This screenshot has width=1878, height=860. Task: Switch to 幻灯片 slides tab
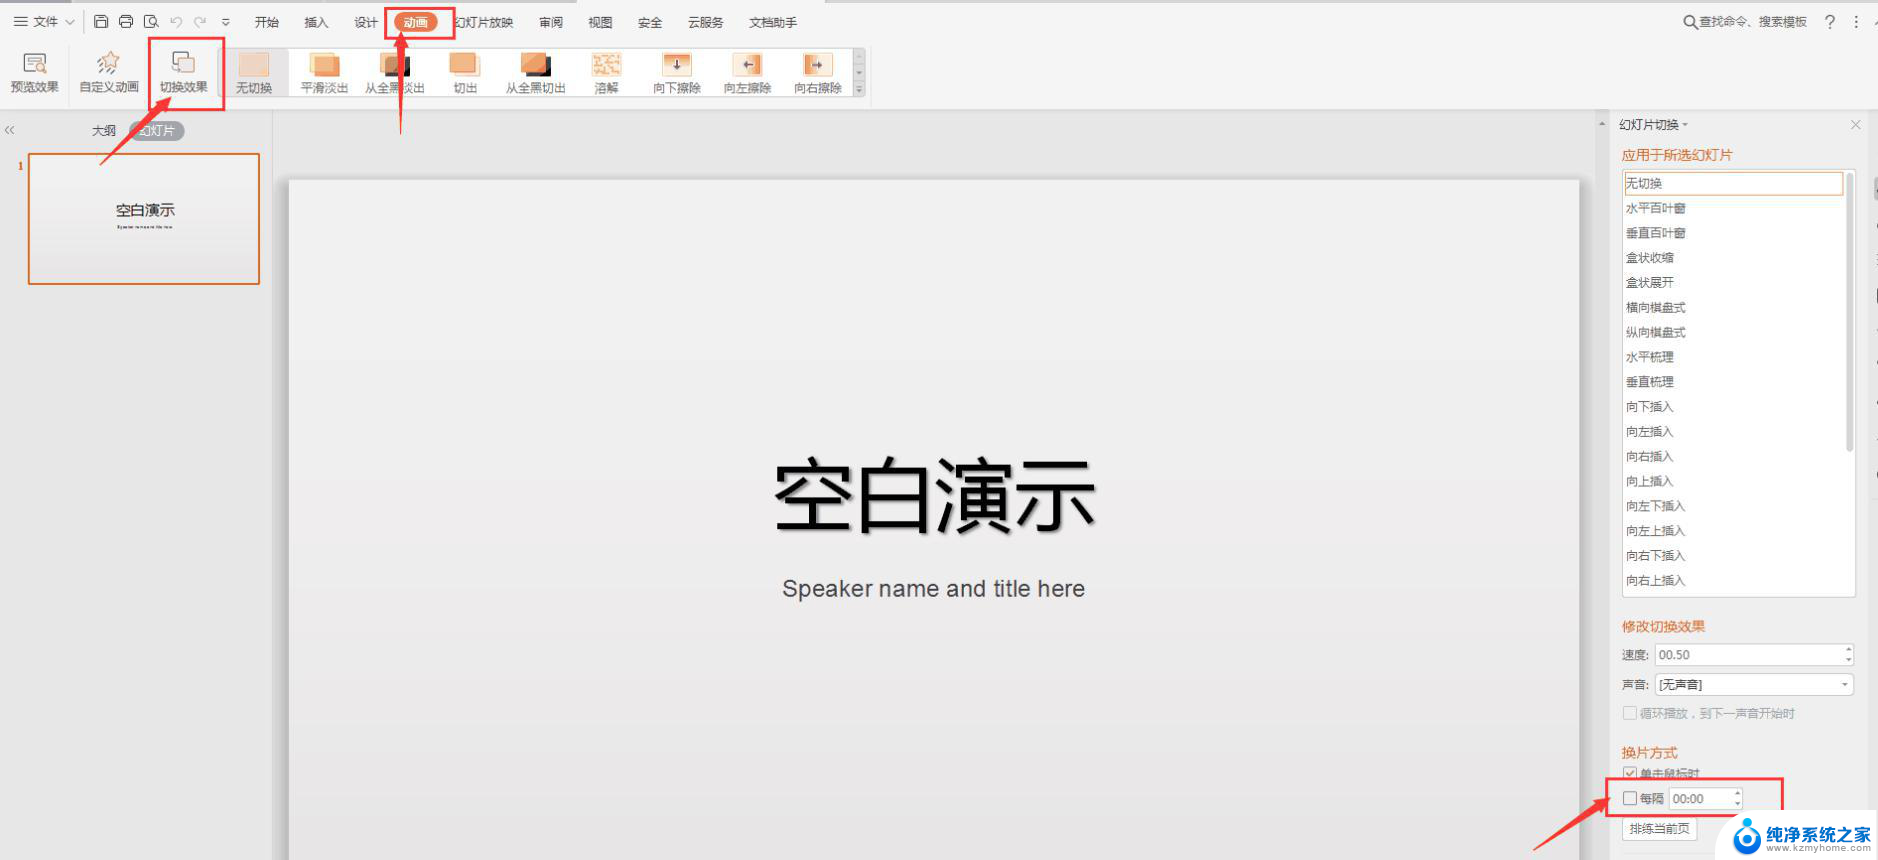point(157,131)
